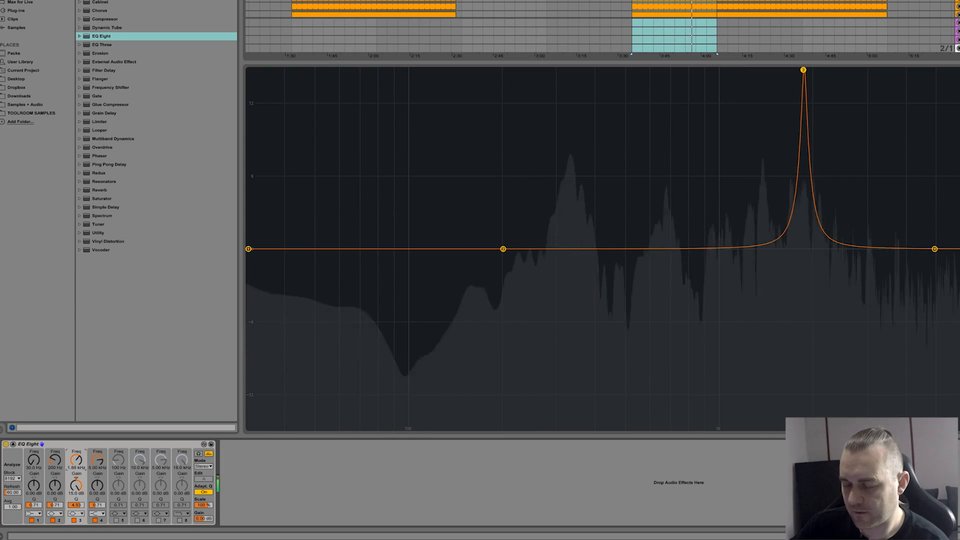
Task: Click the EQ Eight Scale value slider
Action: (203, 505)
